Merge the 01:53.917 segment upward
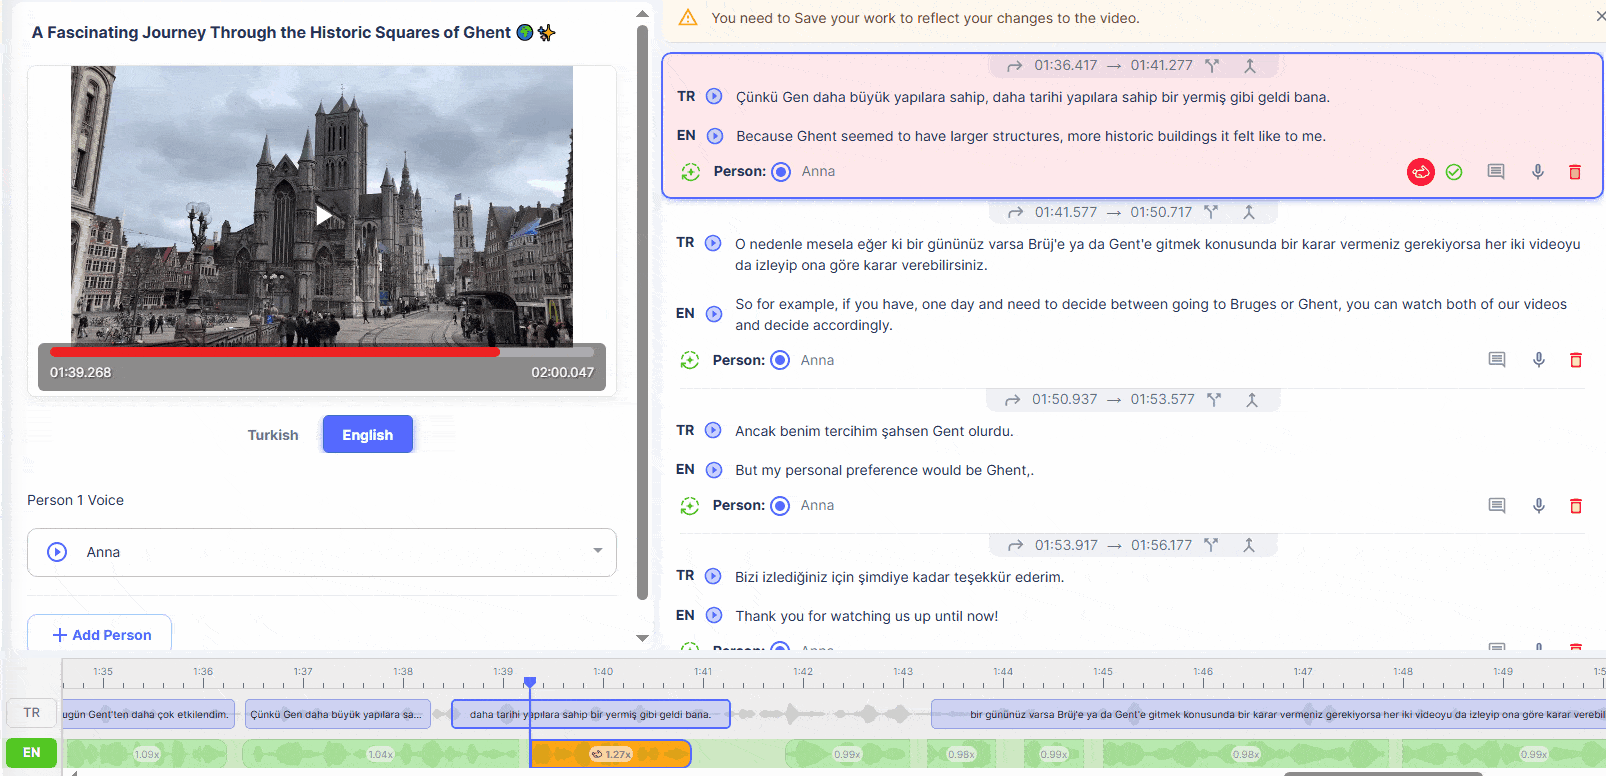 [x=1249, y=545]
